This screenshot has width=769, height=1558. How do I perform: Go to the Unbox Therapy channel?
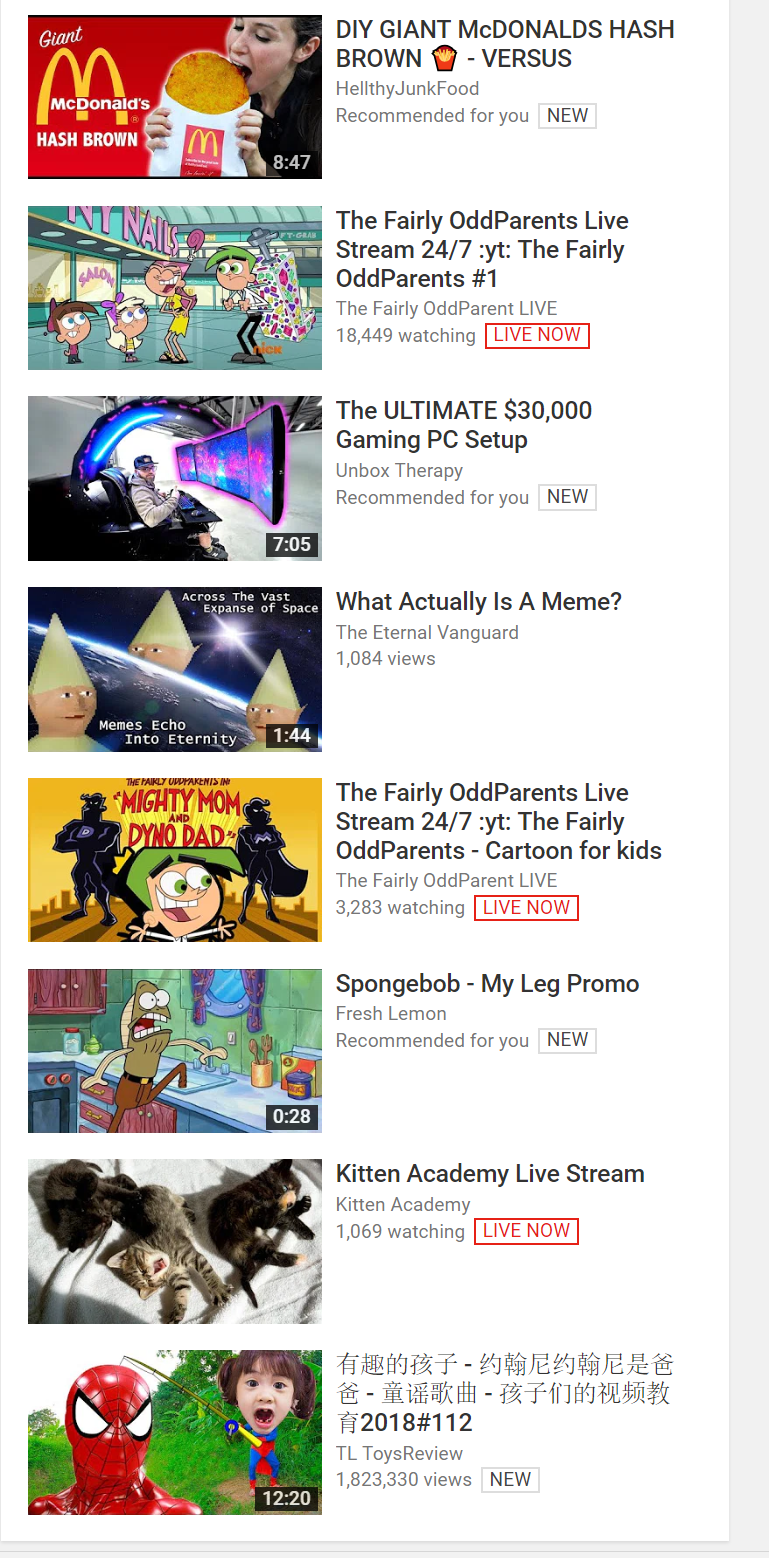(399, 471)
